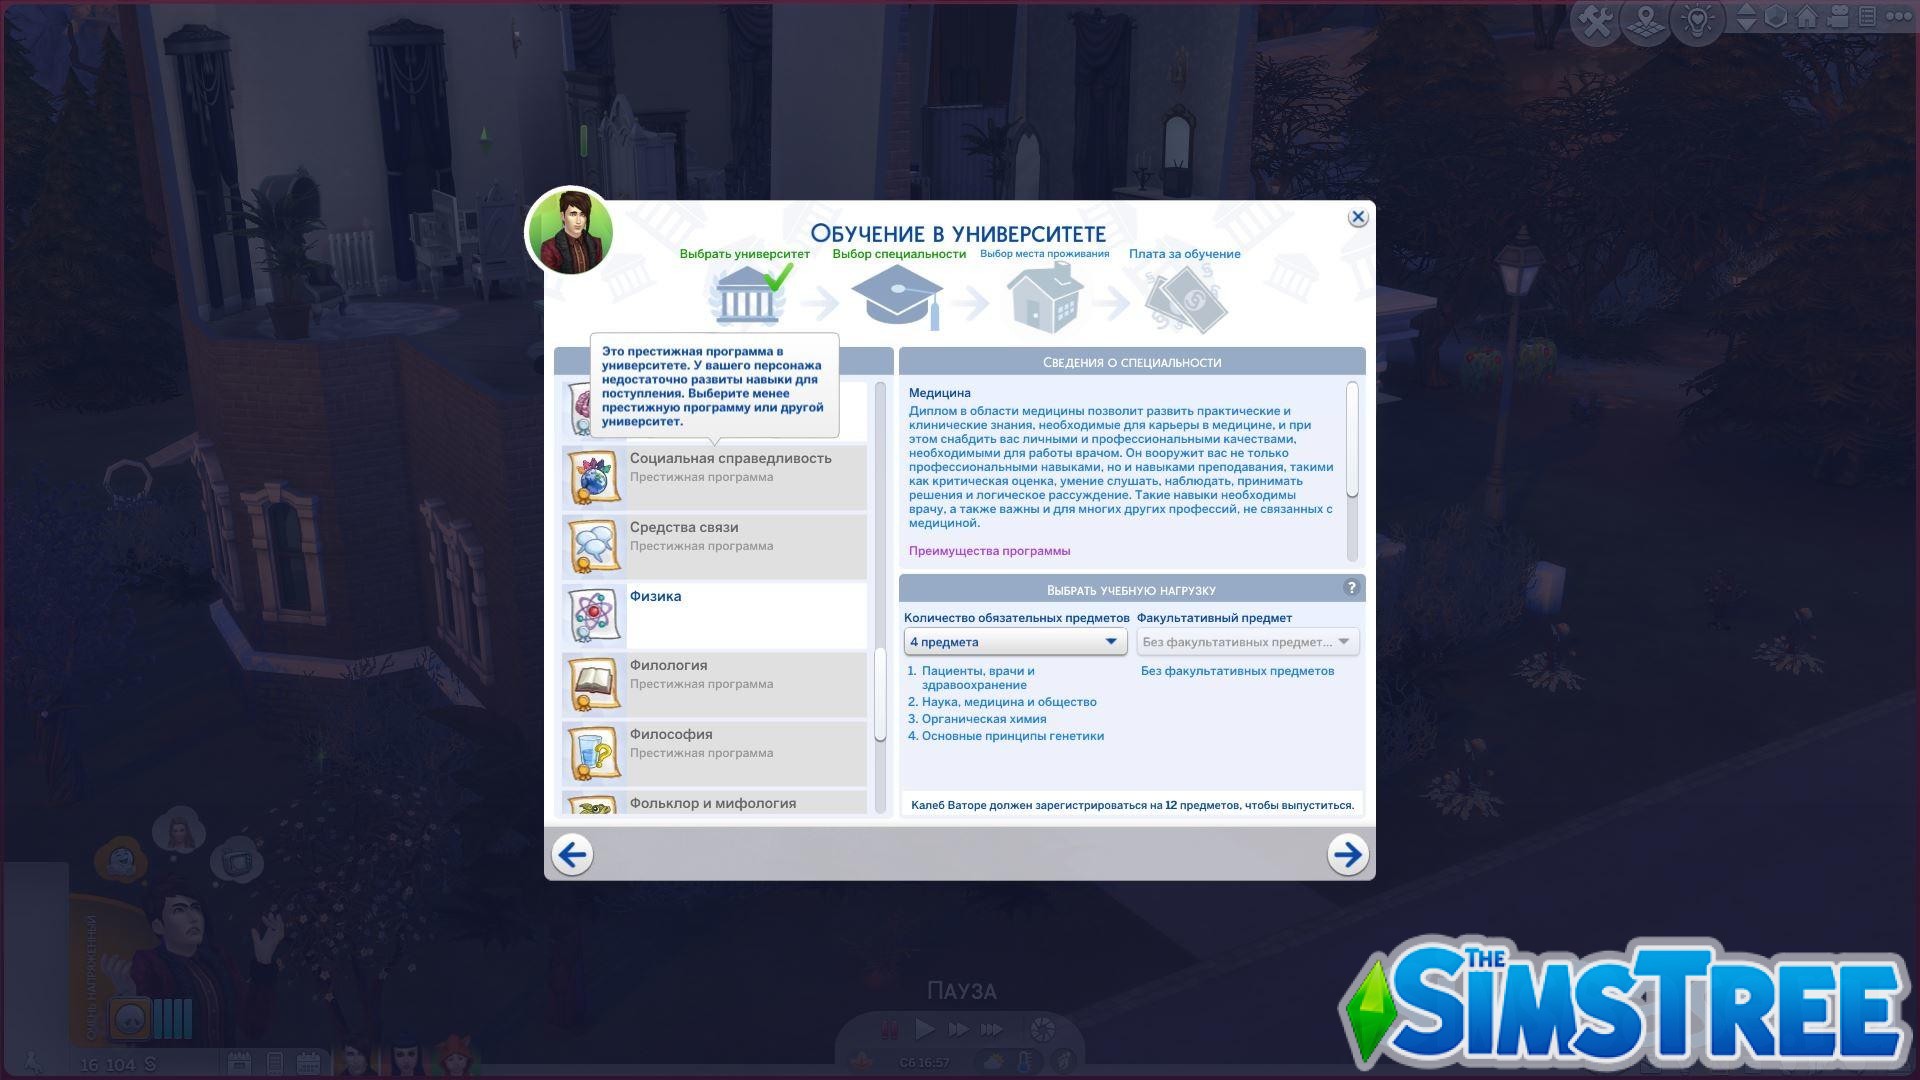Select the 'Средства связи' major
Screen dimensions: 1920x1080
click(x=714, y=546)
